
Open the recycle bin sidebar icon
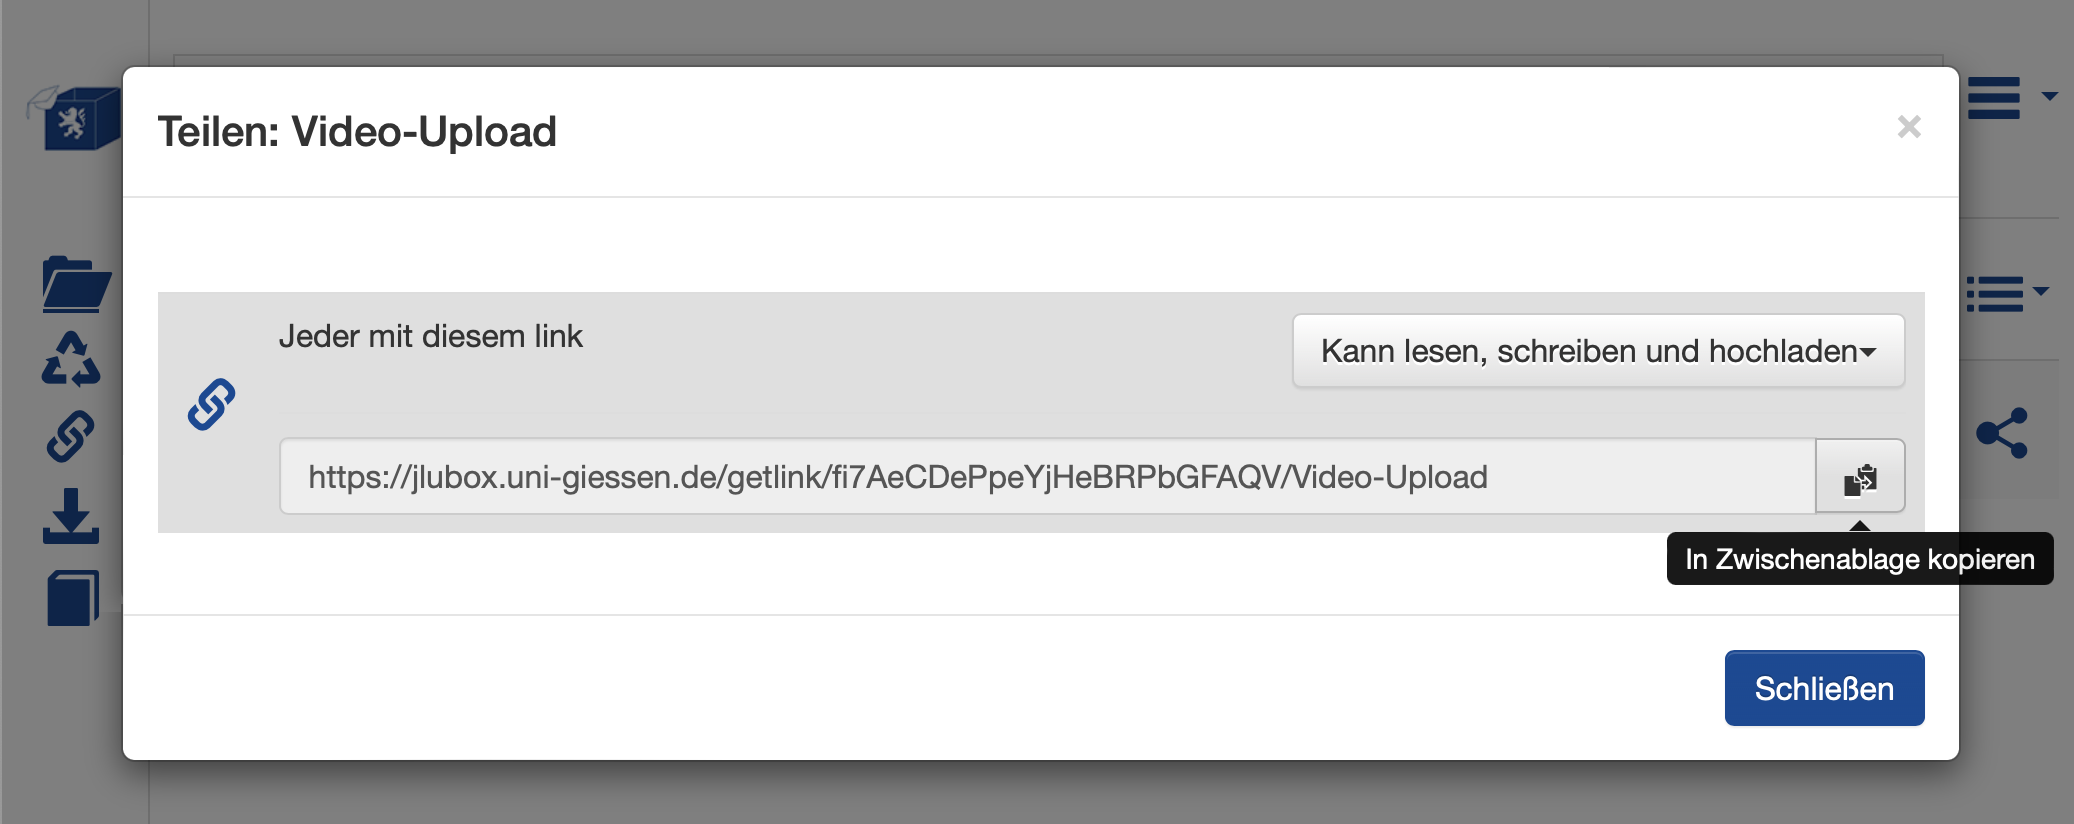pyautogui.click(x=71, y=360)
